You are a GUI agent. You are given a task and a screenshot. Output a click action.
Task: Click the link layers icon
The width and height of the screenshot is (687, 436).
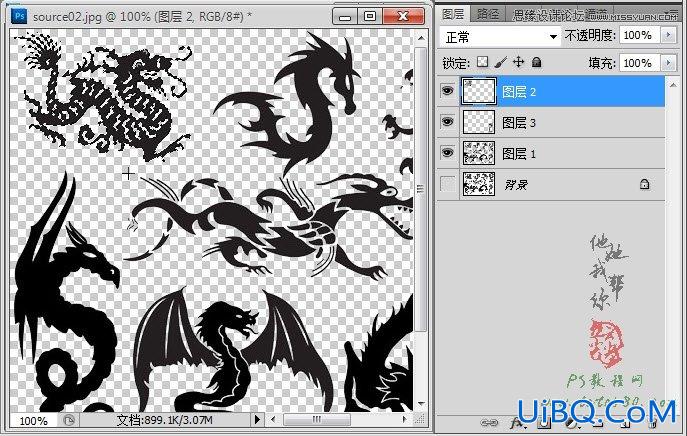click(489, 423)
